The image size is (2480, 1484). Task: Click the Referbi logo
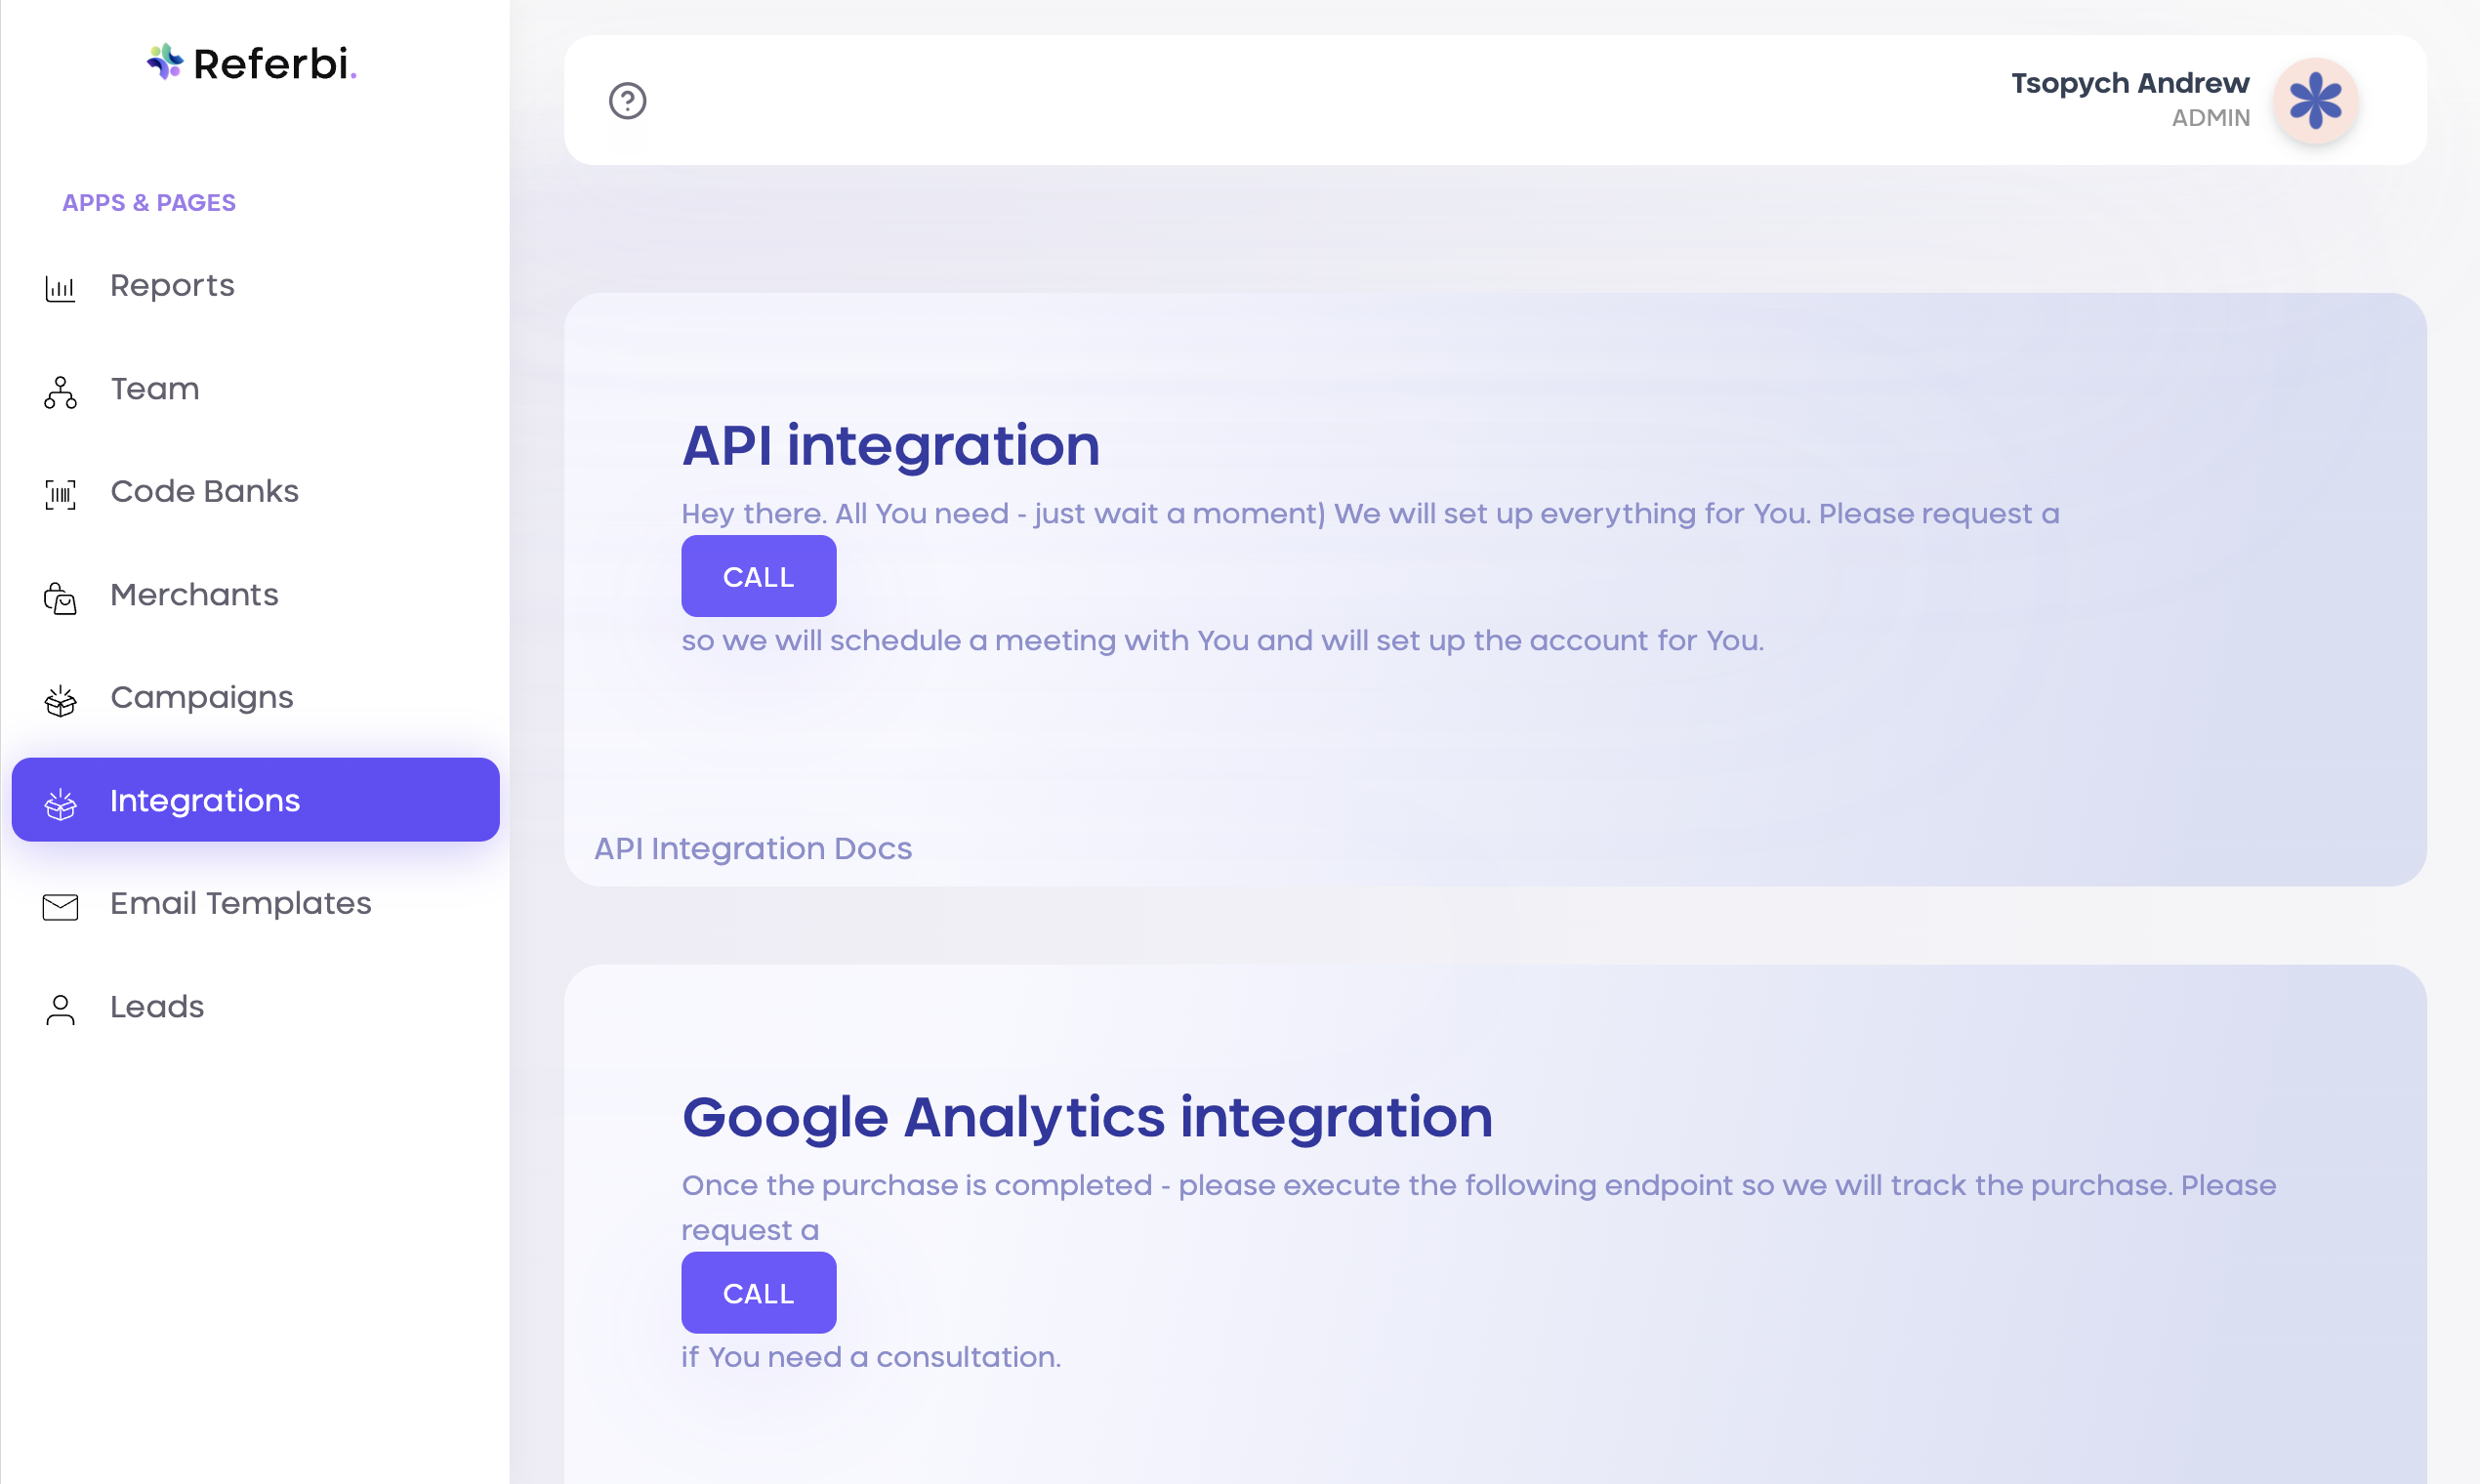[251, 64]
